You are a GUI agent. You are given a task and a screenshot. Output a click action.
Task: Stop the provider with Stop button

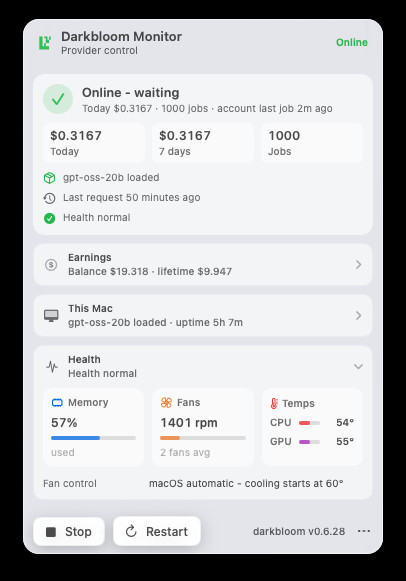coord(69,532)
